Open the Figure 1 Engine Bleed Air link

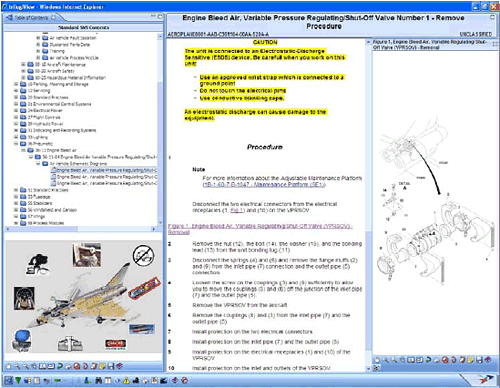coord(260,229)
